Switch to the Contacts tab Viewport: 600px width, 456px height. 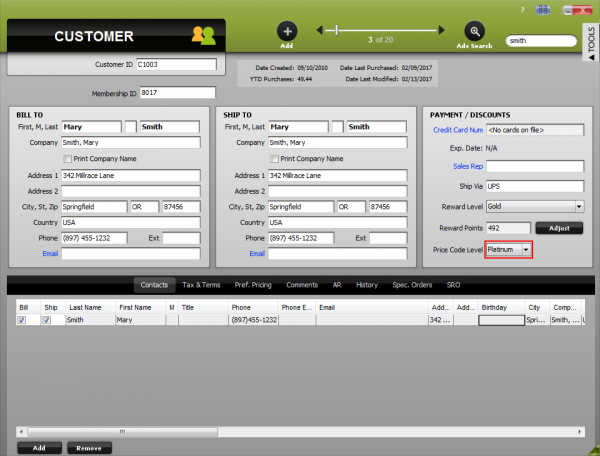(154, 285)
